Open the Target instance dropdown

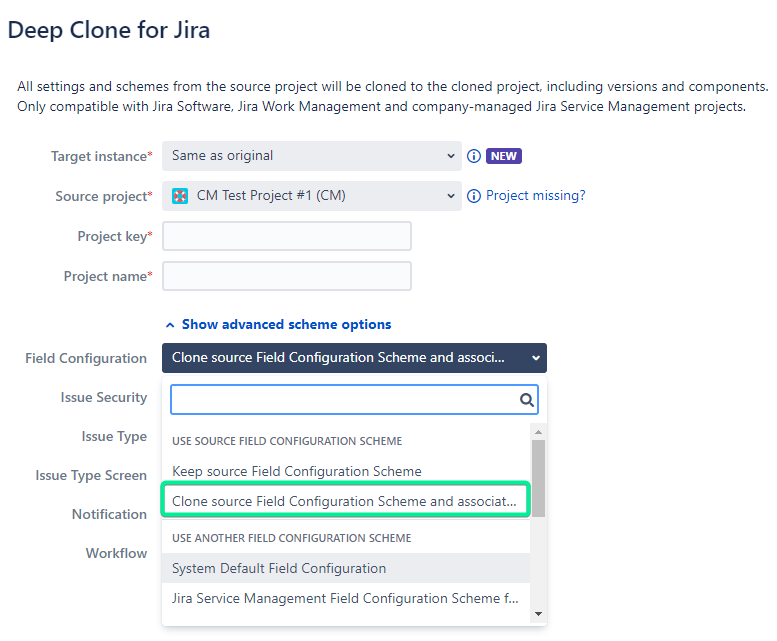click(x=312, y=156)
